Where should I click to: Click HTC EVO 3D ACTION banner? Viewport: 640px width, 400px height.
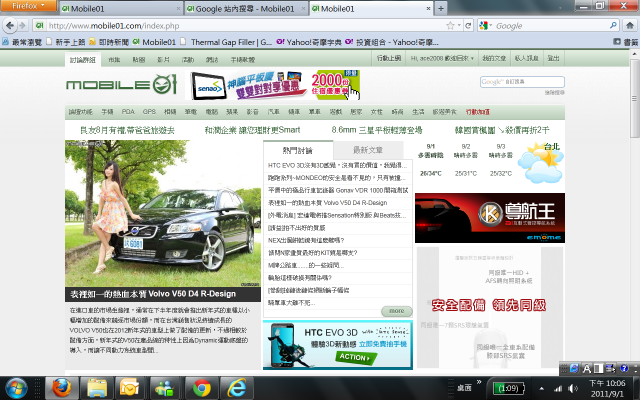(338, 344)
